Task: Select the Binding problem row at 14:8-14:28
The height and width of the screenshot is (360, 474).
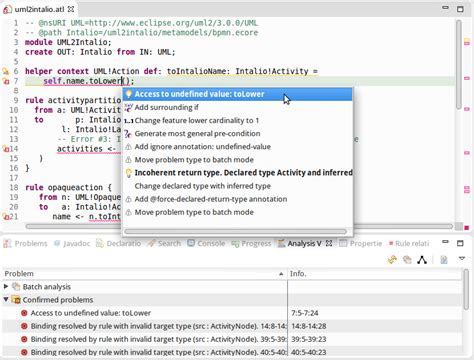Action: (x=233, y=326)
